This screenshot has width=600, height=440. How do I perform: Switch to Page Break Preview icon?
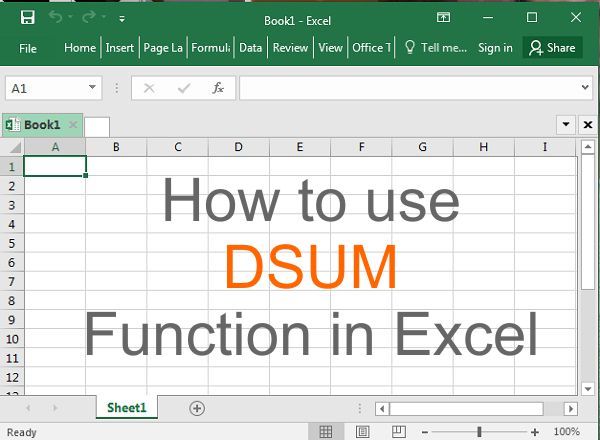tap(399, 432)
